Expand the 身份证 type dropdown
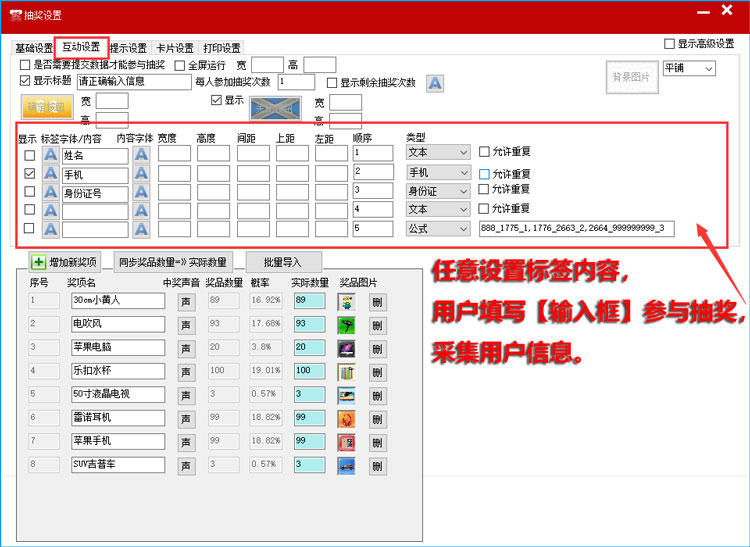The image size is (750, 547). pyautogui.click(x=437, y=191)
